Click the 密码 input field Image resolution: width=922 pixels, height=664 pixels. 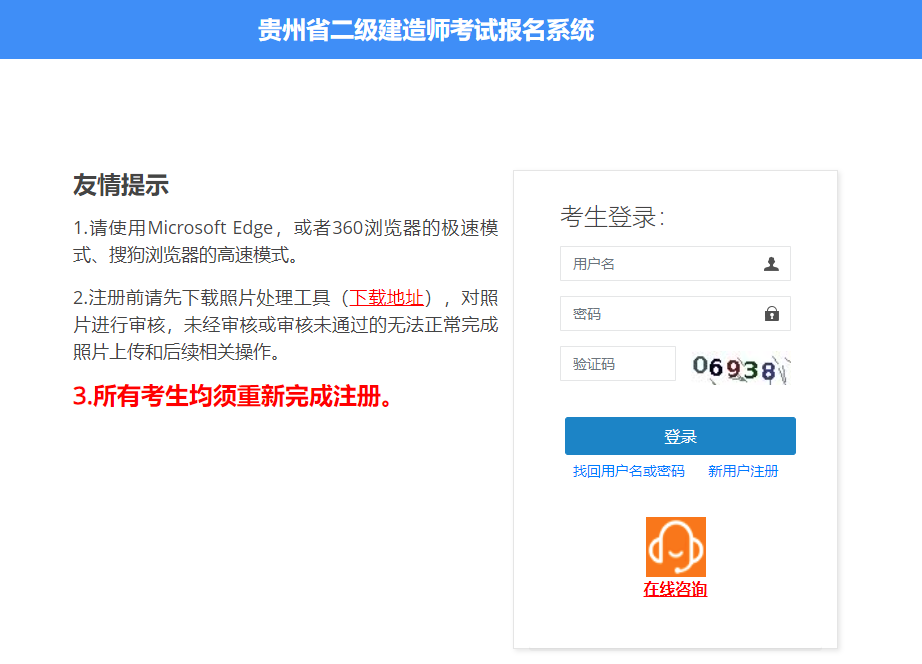[x=675, y=313]
